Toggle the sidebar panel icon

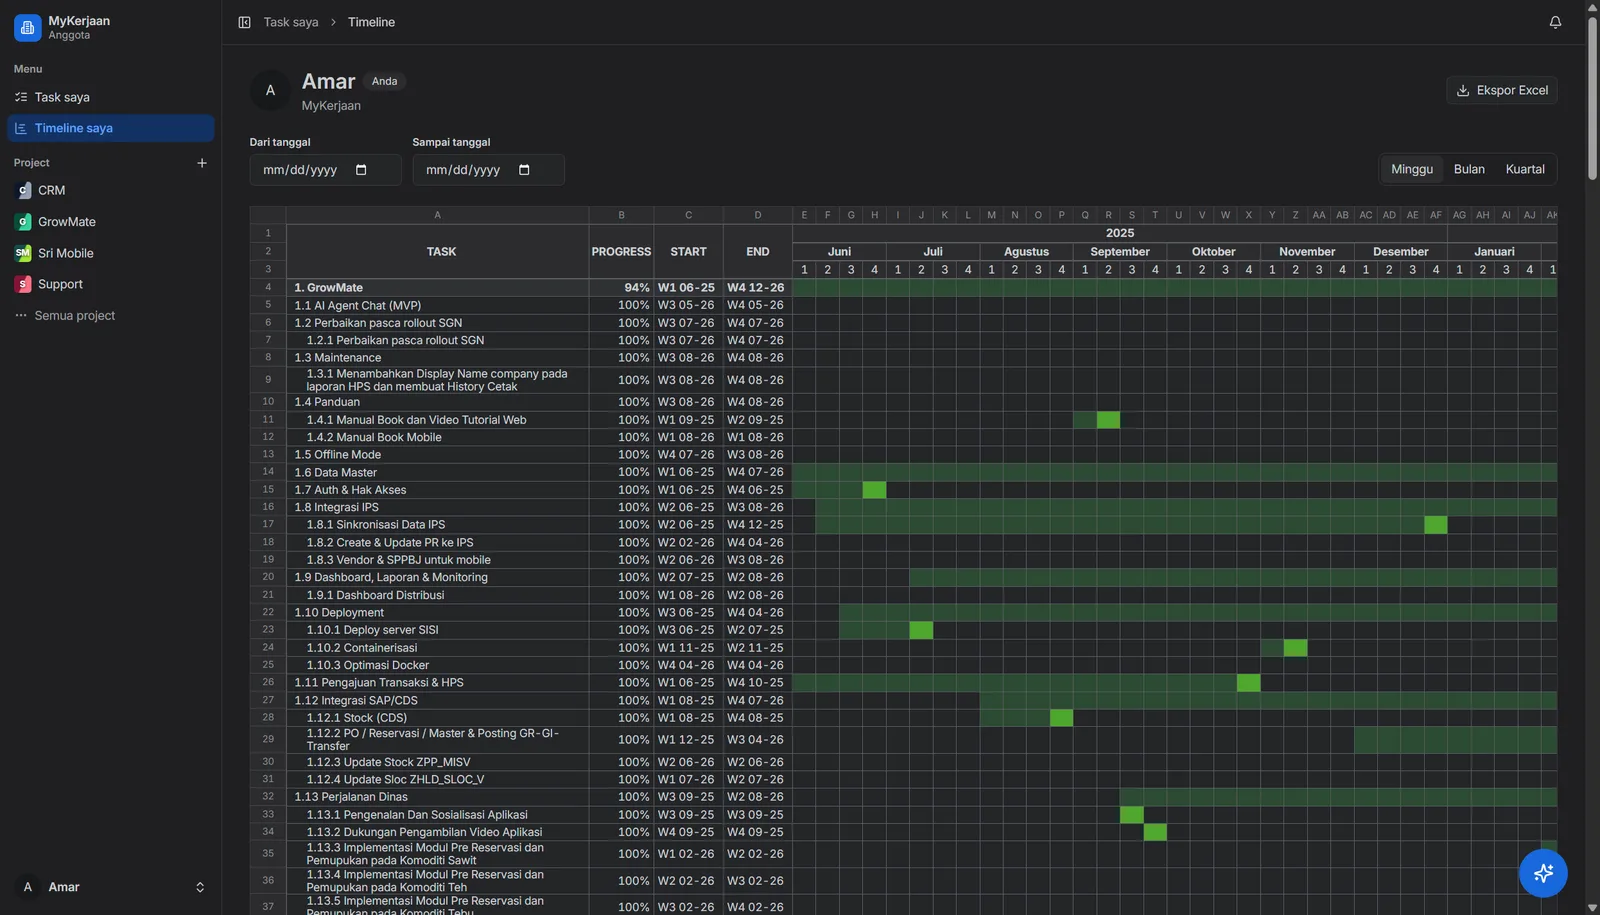coord(244,22)
